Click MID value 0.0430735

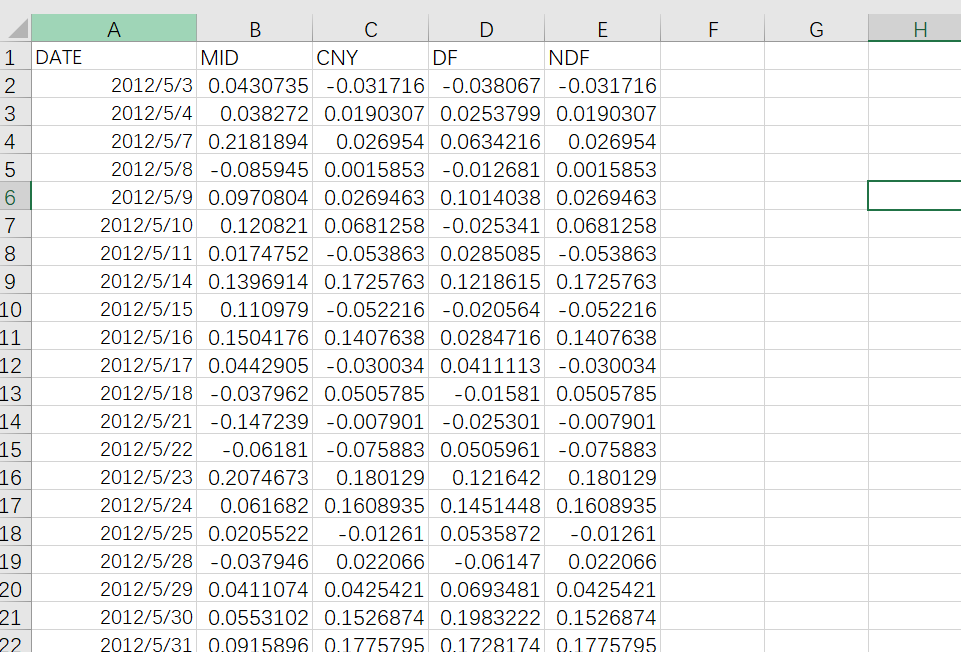point(254,85)
